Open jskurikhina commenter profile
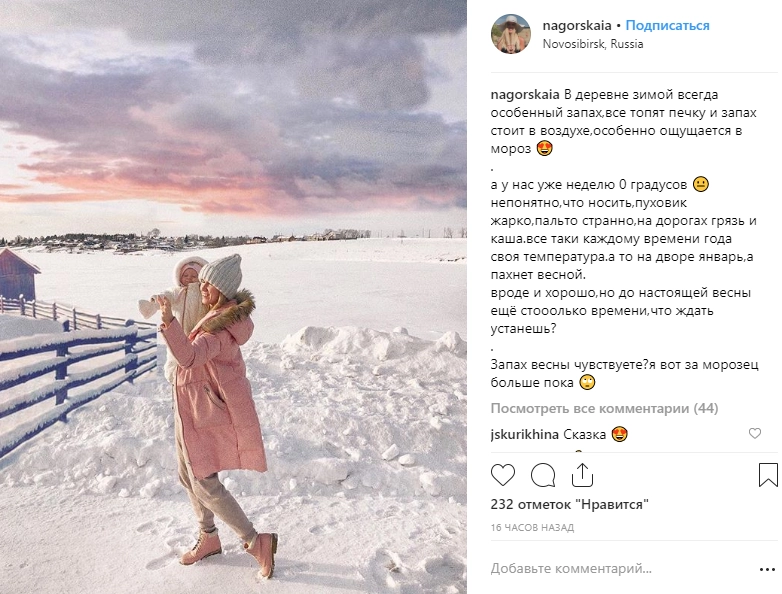This screenshot has height=594, width=782. (525, 435)
